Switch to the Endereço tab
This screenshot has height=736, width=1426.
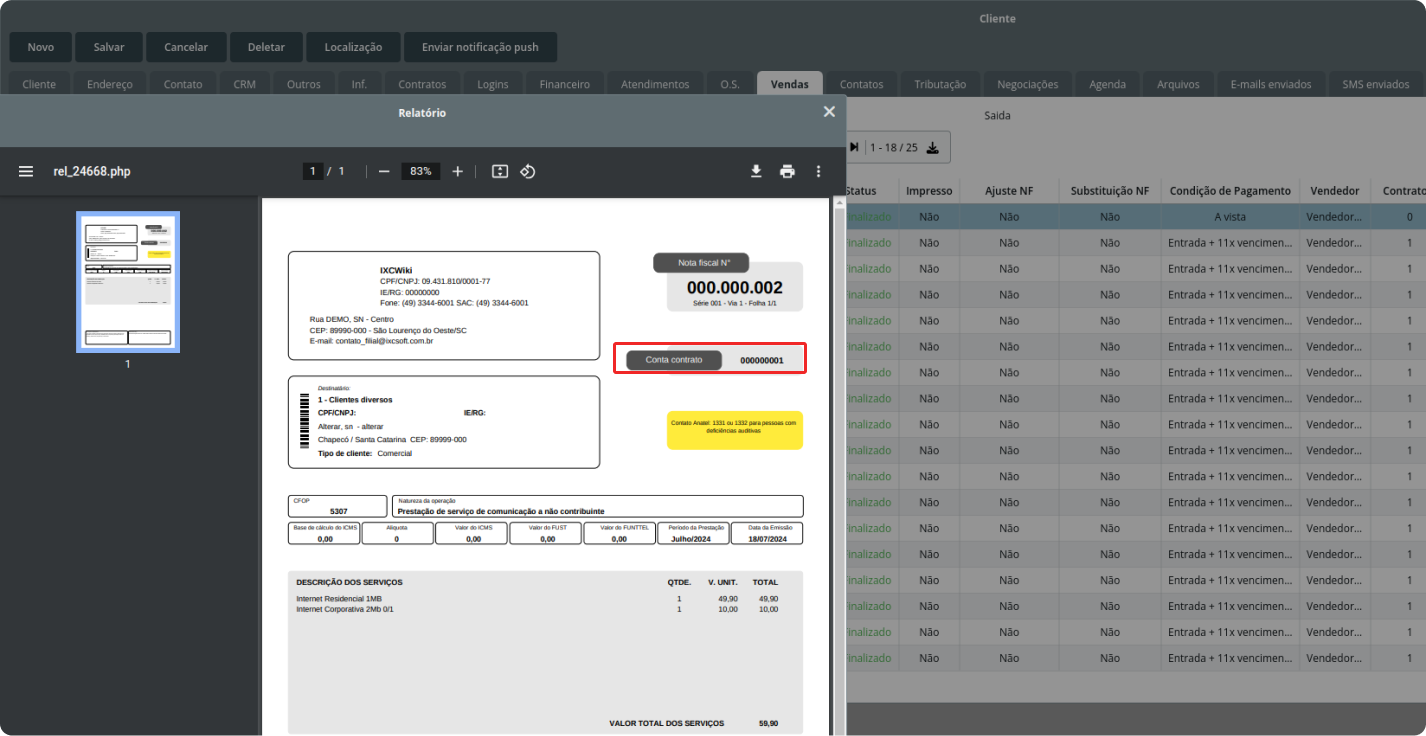pyautogui.click(x=110, y=84)
